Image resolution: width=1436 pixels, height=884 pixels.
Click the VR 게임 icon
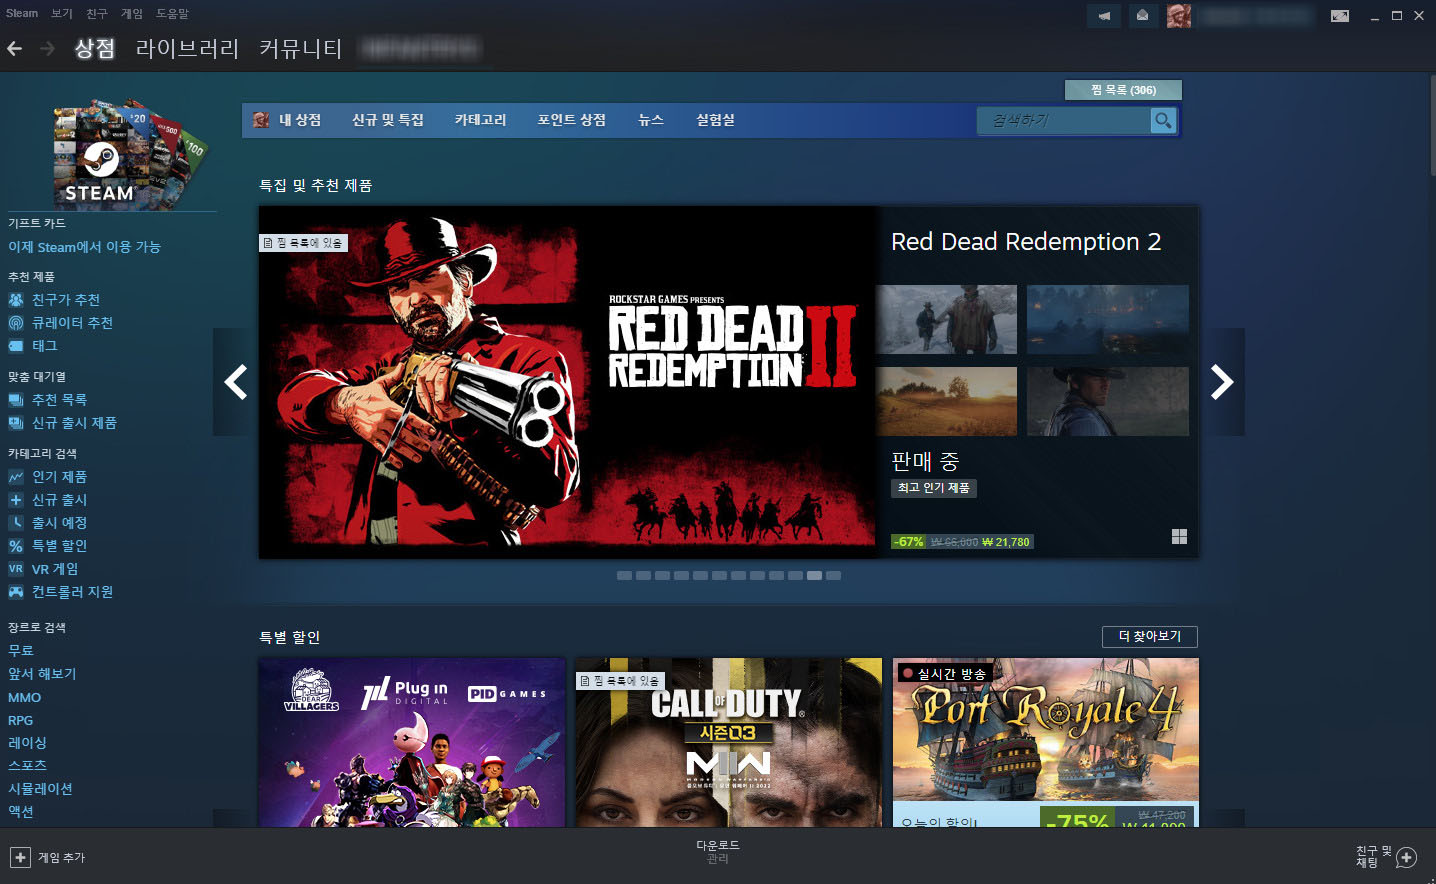point(16,569)
